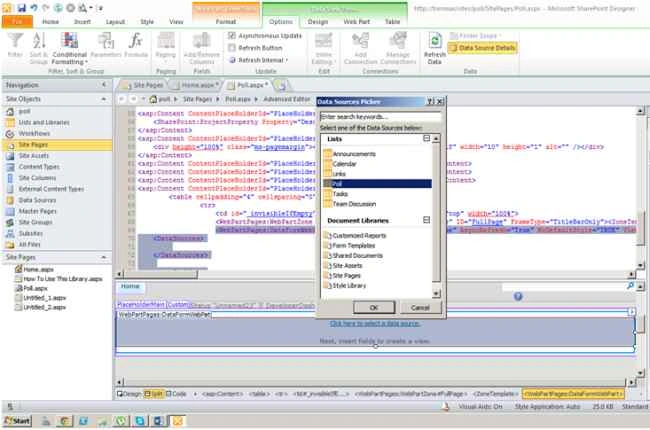Click Add/Remove Columns icon
650x430 pixels.
(201, 48)
